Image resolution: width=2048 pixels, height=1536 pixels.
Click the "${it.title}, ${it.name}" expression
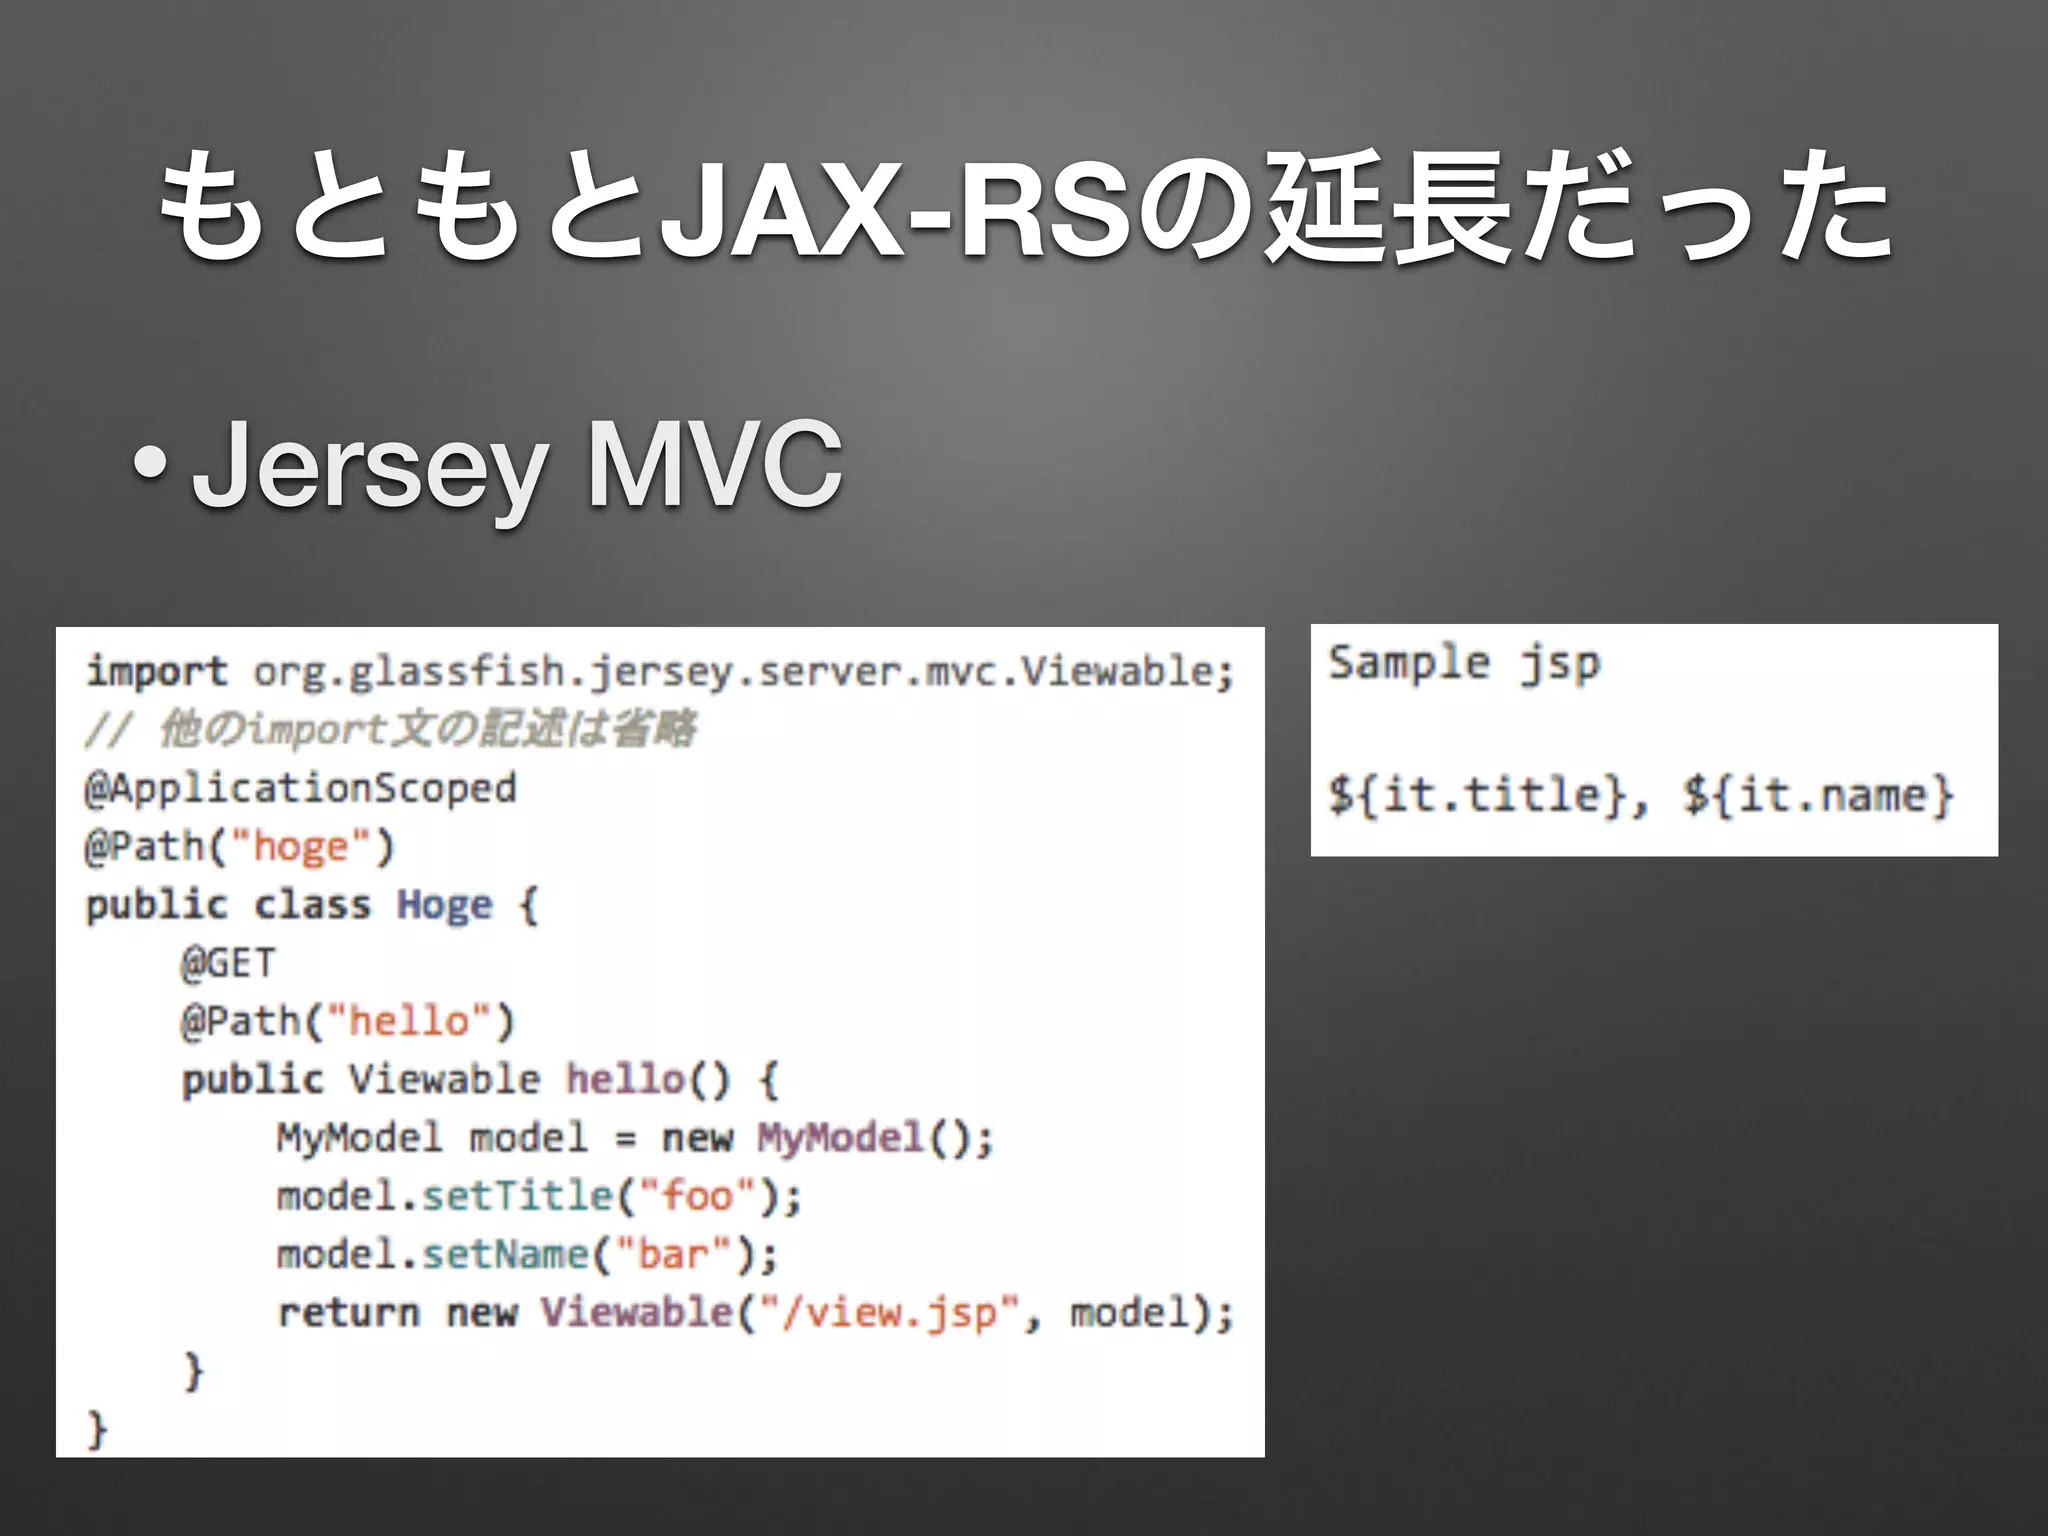click(x=1641, y=796)
